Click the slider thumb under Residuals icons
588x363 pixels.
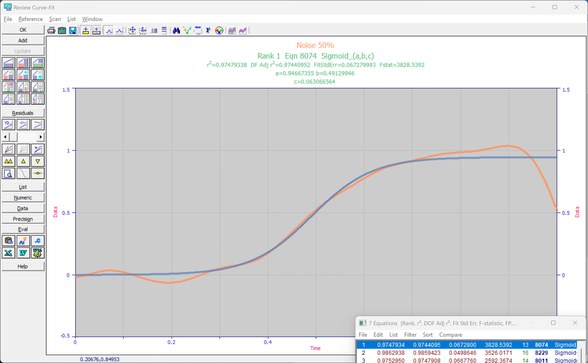click(13, 137)
